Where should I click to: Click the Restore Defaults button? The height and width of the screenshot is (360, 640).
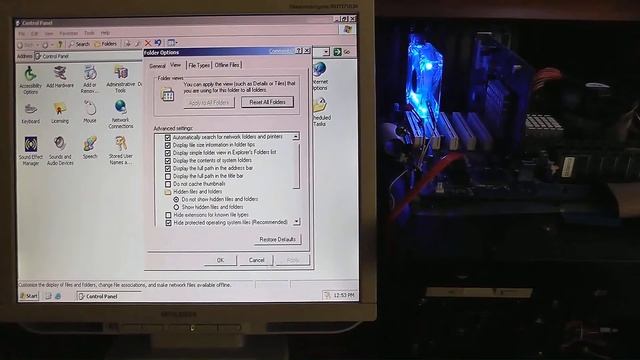pyautogui.click(x=278, y=239)
